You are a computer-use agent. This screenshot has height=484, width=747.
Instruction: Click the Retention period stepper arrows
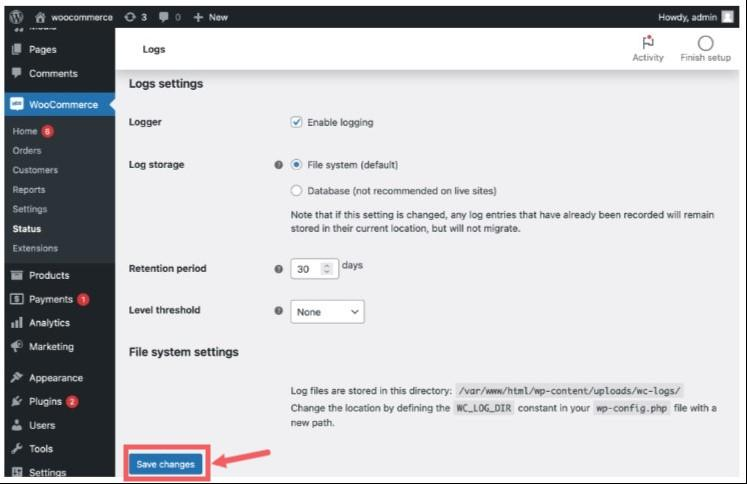(326, 269)
